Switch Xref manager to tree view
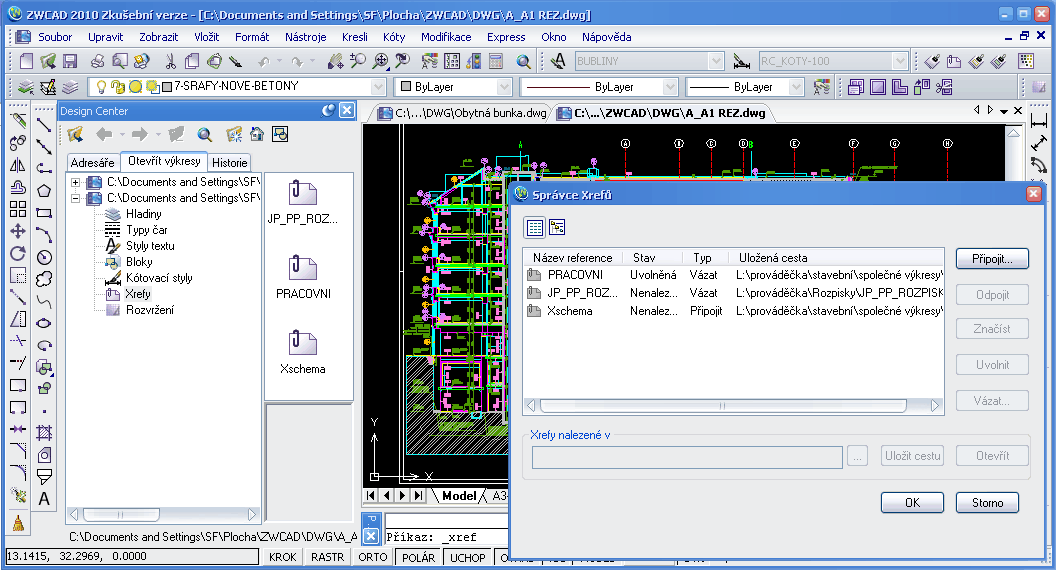 [x=557, y=227]
